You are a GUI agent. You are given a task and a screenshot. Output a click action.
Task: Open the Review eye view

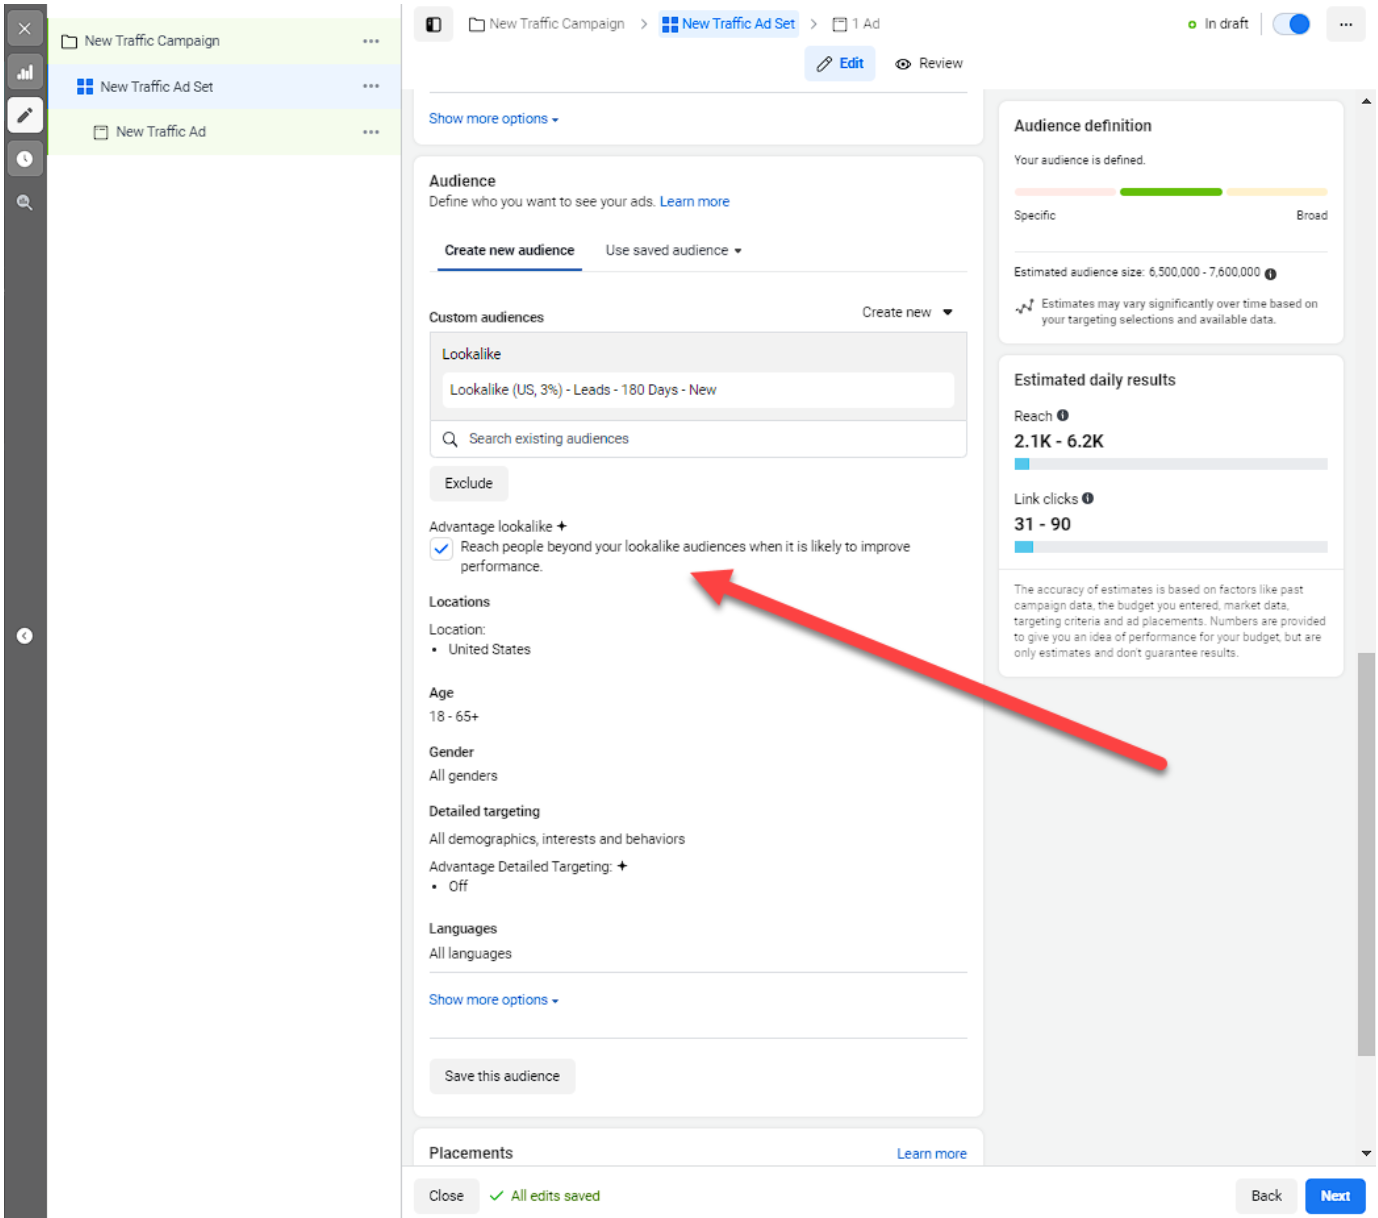click(x=929, y=64)
